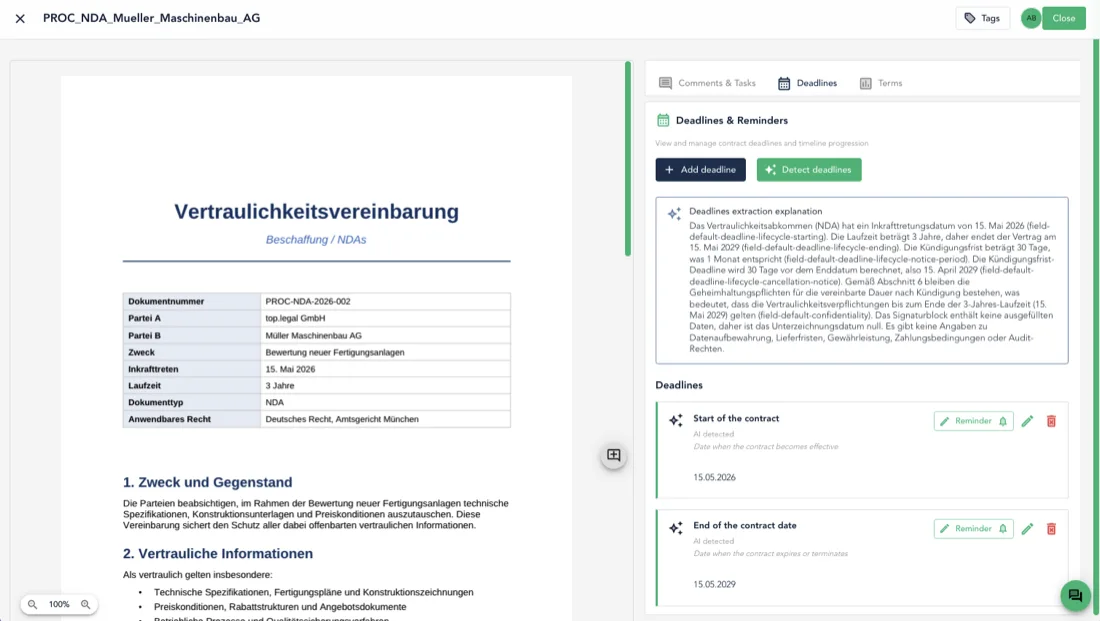Open the Tags menu
Image resolution: width=1100 pixels, height=621 pixels.
[982, 18]
